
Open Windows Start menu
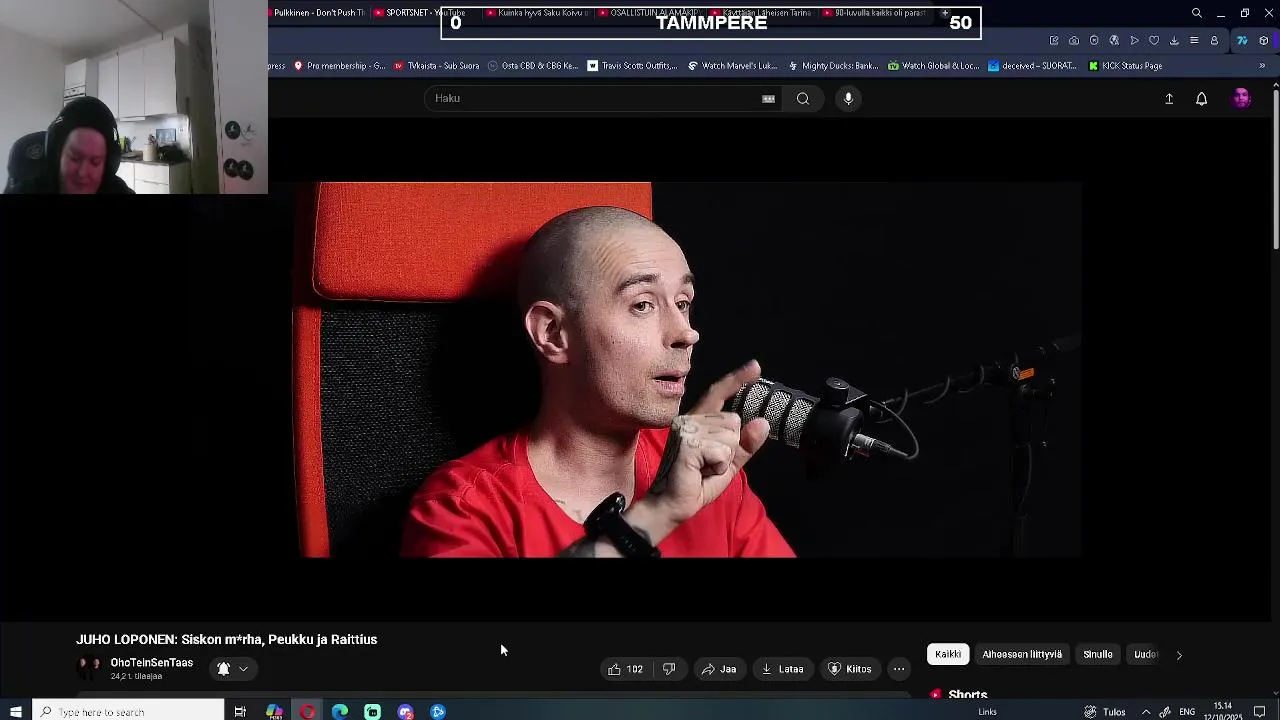pyautogui.click(x=15, y=712)
